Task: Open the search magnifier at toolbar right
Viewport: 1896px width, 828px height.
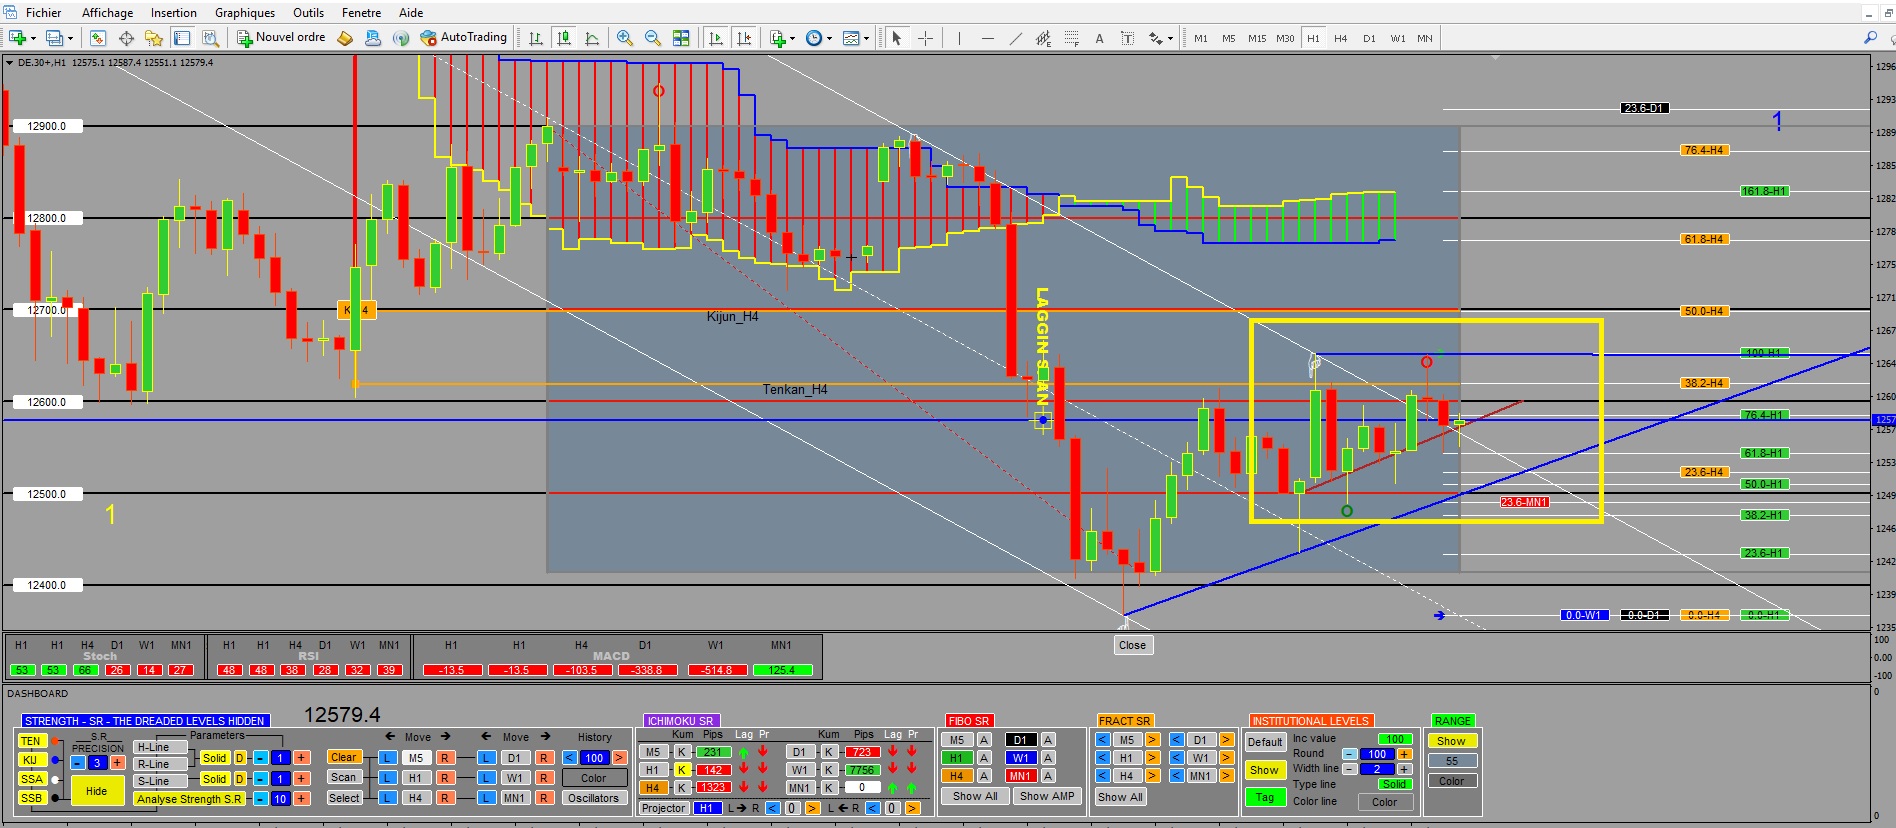Action: pos(1871,38)
